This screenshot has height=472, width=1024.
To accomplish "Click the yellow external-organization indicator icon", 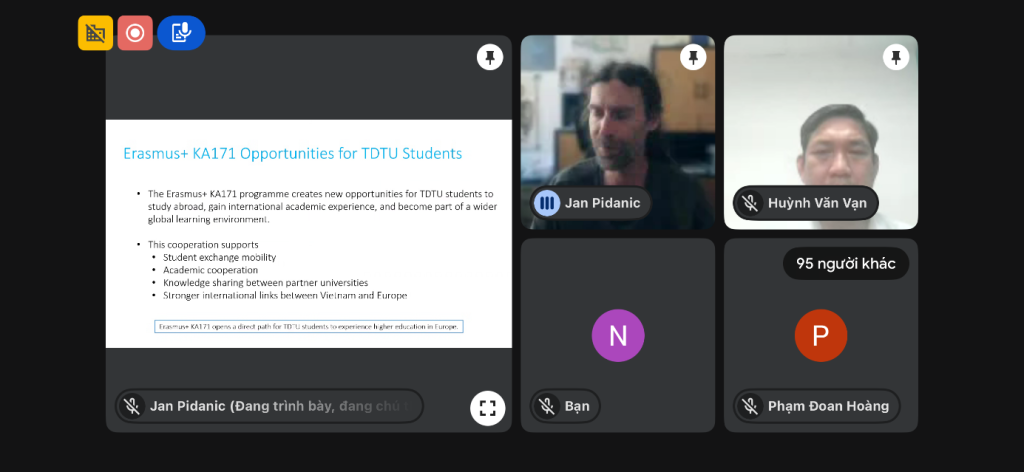I will click(95, 33).
